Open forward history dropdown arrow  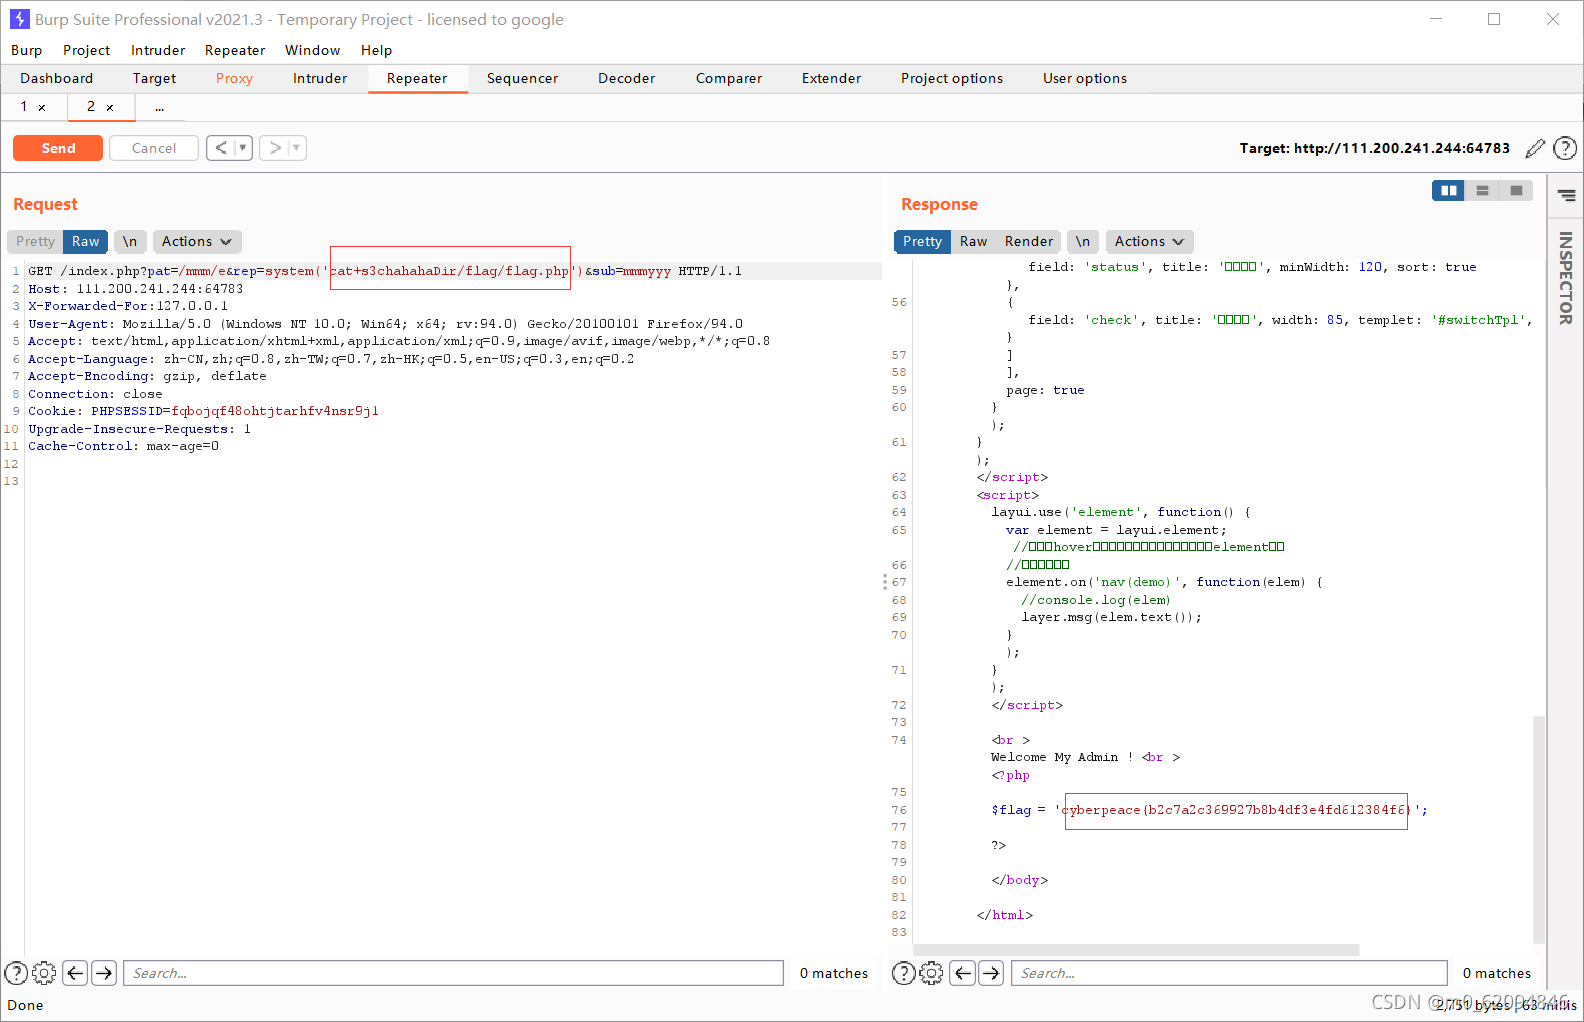tap(297, 148)
